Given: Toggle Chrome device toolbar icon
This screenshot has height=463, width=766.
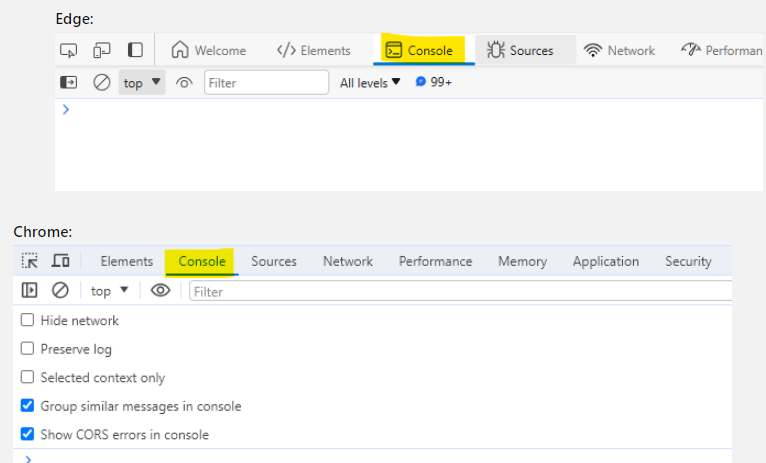Looking at the screenshot, I should (x=61, y=261).
